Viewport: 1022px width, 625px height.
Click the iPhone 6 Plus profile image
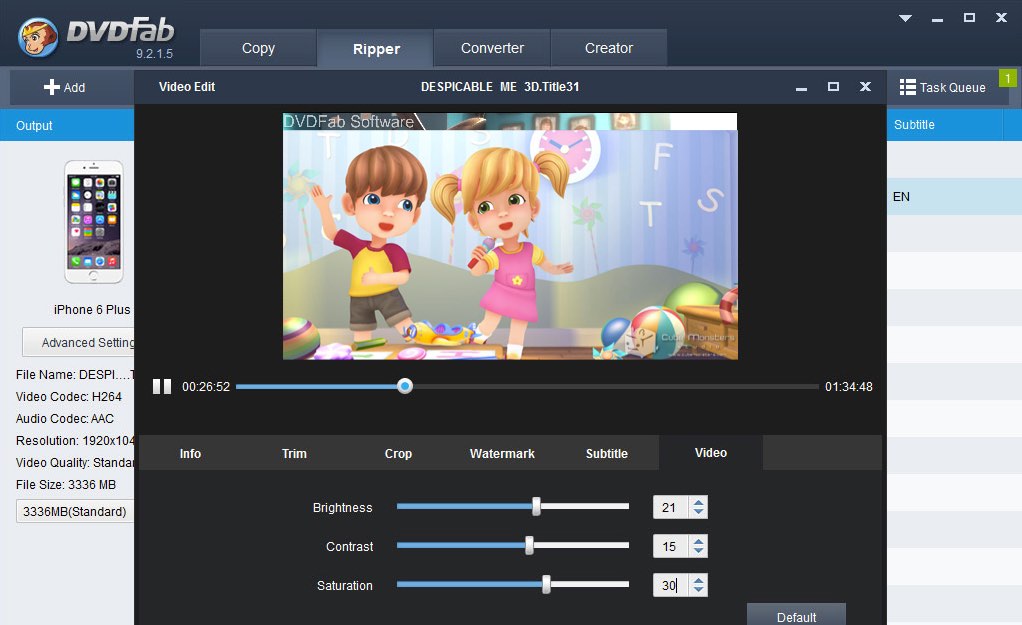coord(94,222)
